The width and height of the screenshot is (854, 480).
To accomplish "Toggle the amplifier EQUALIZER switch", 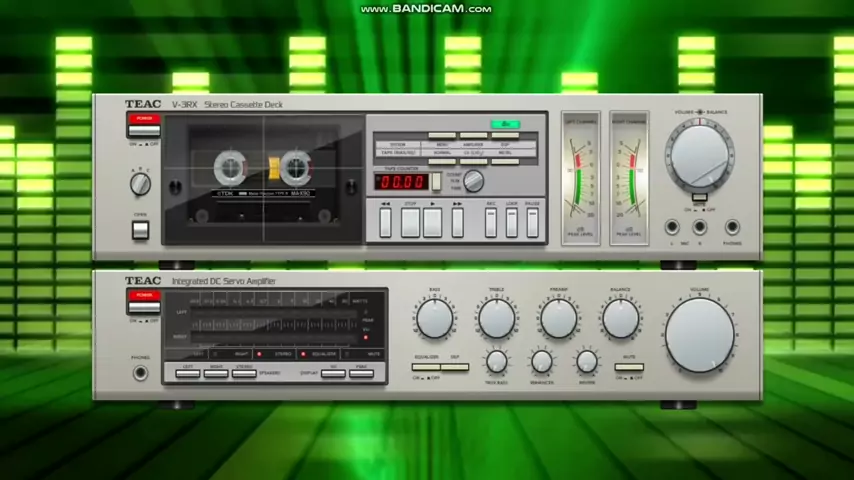I will tap(427, 367).
